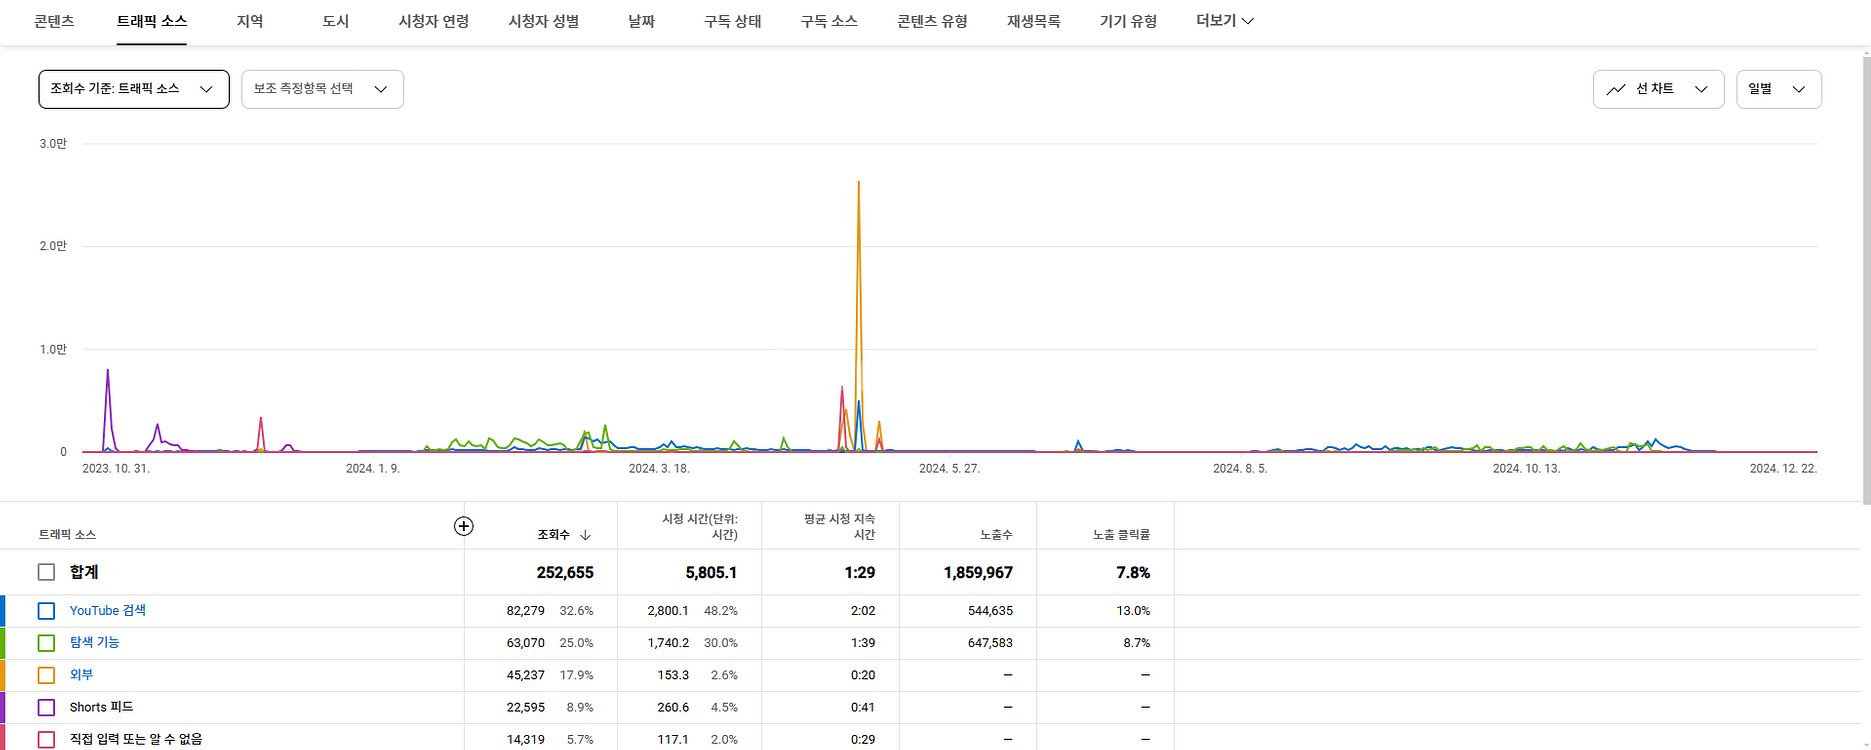The image size is (1871, 750).
Task: Click the 트래픽 소스 column header
Action: click(x=67, y=535)
